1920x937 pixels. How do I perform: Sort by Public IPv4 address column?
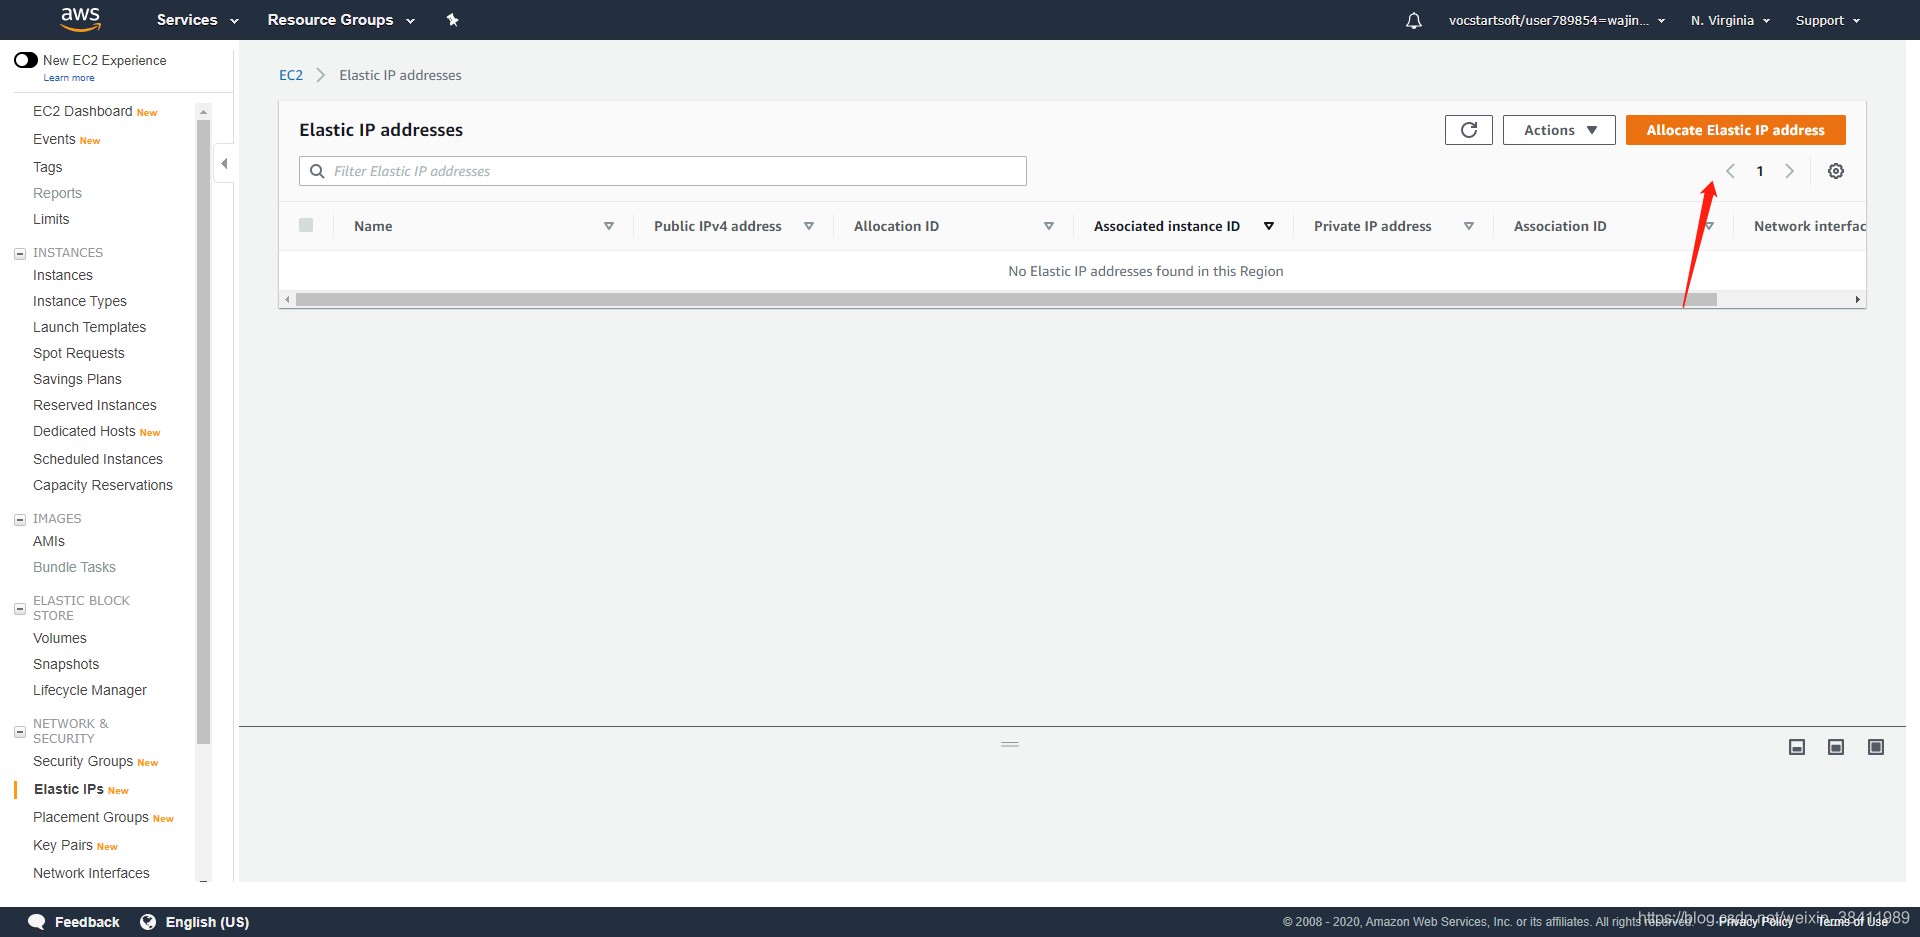coord(808,226)
